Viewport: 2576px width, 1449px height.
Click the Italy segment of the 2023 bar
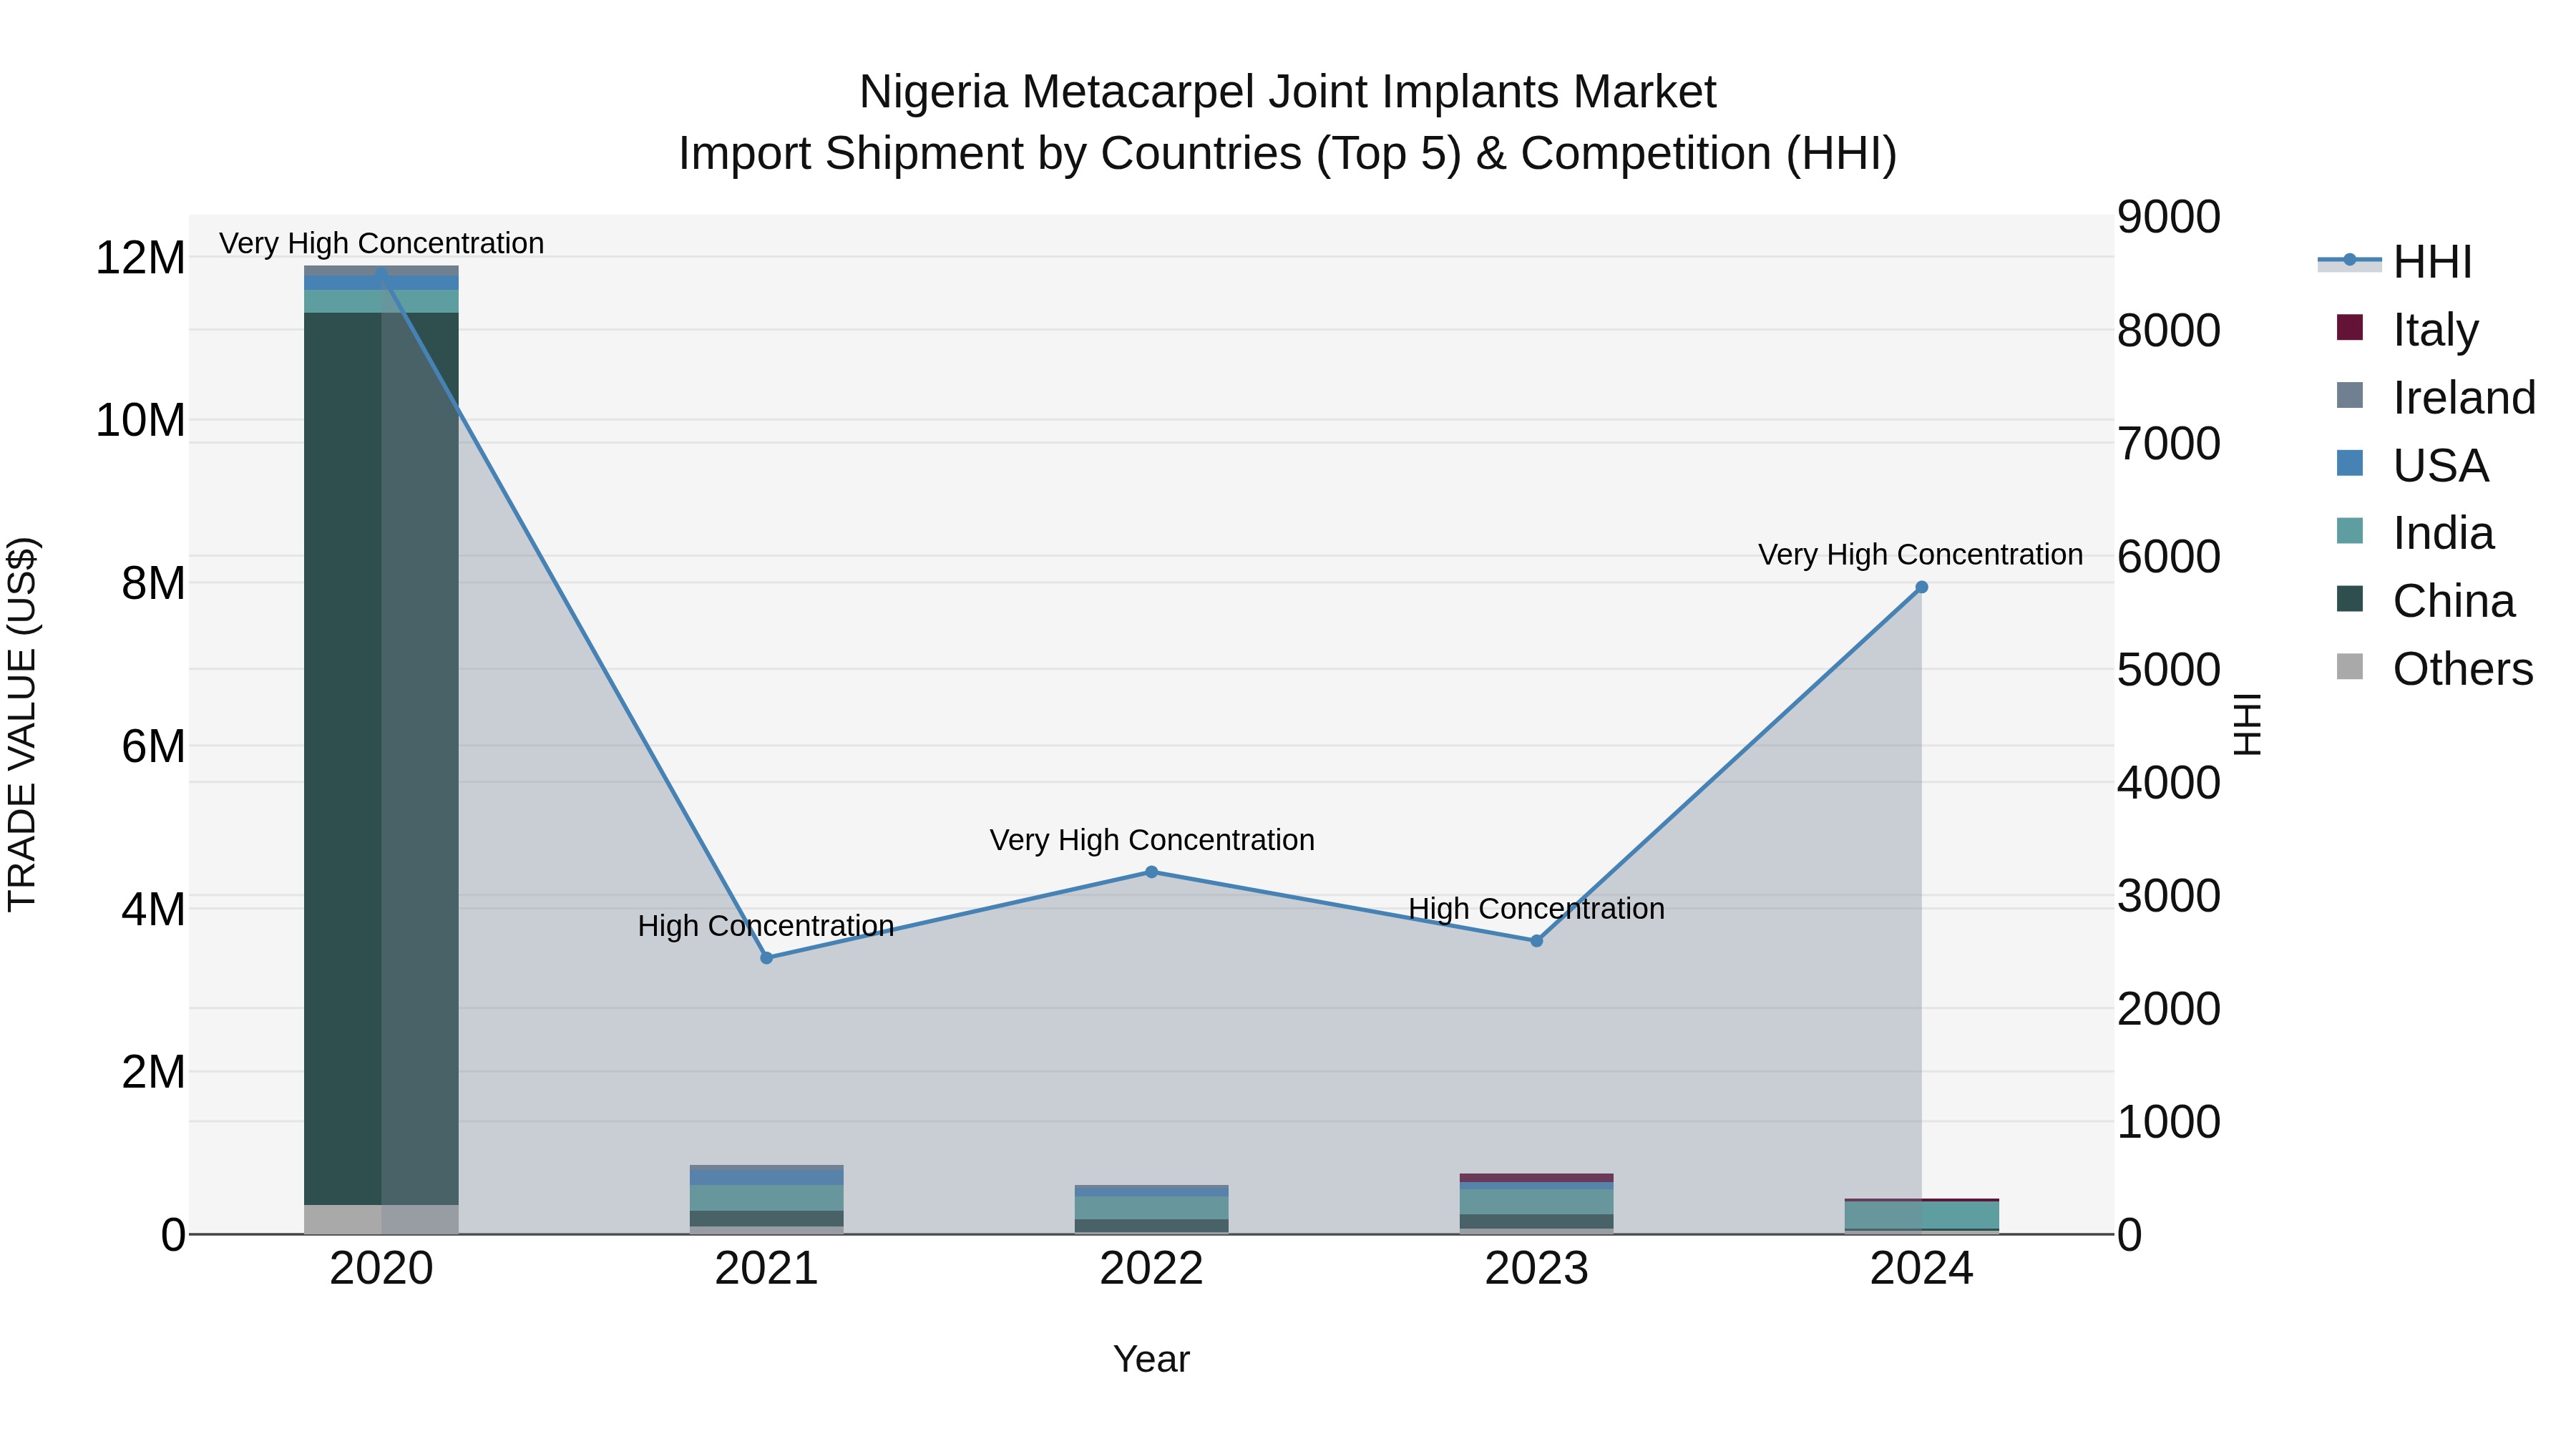(1537, 1178)
